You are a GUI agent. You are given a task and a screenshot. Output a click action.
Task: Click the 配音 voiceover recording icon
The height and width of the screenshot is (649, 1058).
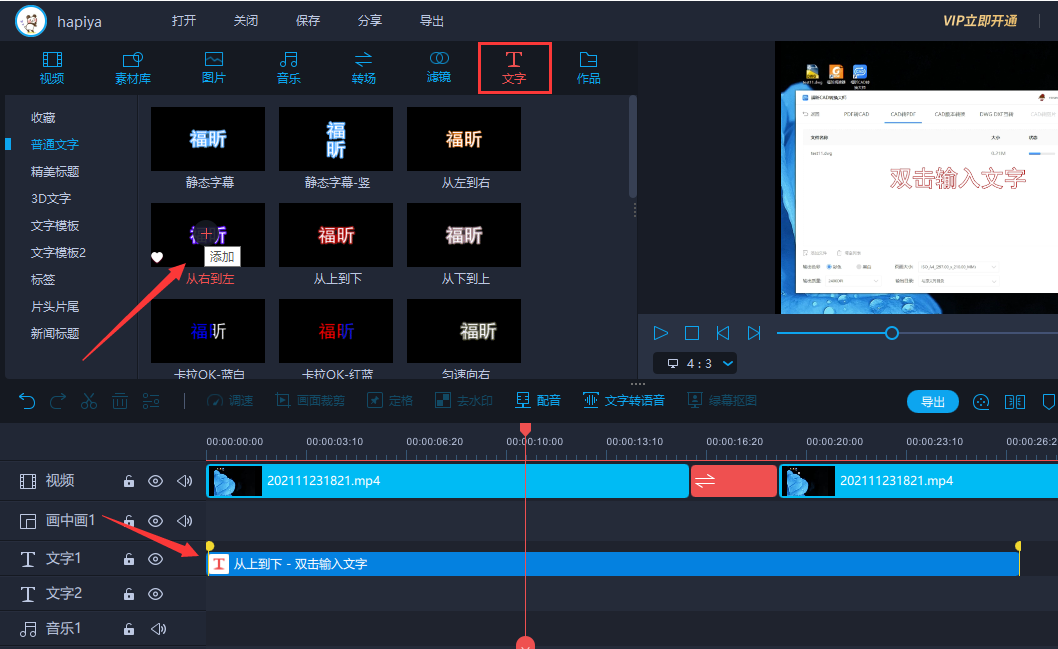click(x=523, y=400)
